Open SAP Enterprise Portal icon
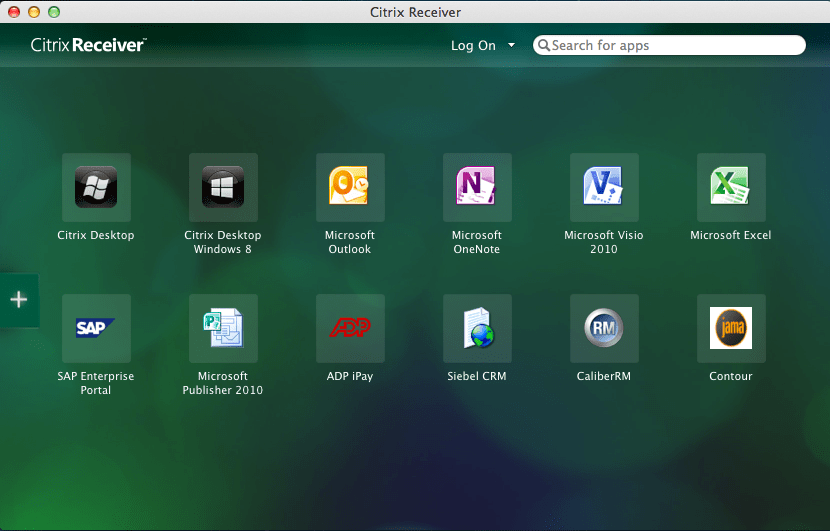Viewport: 830px width, 531px height. pyautogui.click(x=96, y=328)
